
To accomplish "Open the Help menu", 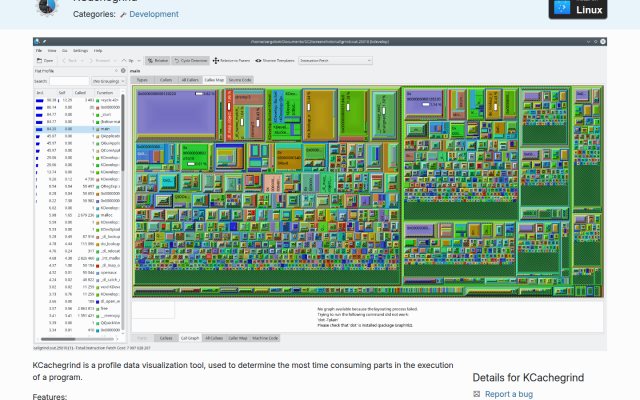I will click(x=98, y=51).
